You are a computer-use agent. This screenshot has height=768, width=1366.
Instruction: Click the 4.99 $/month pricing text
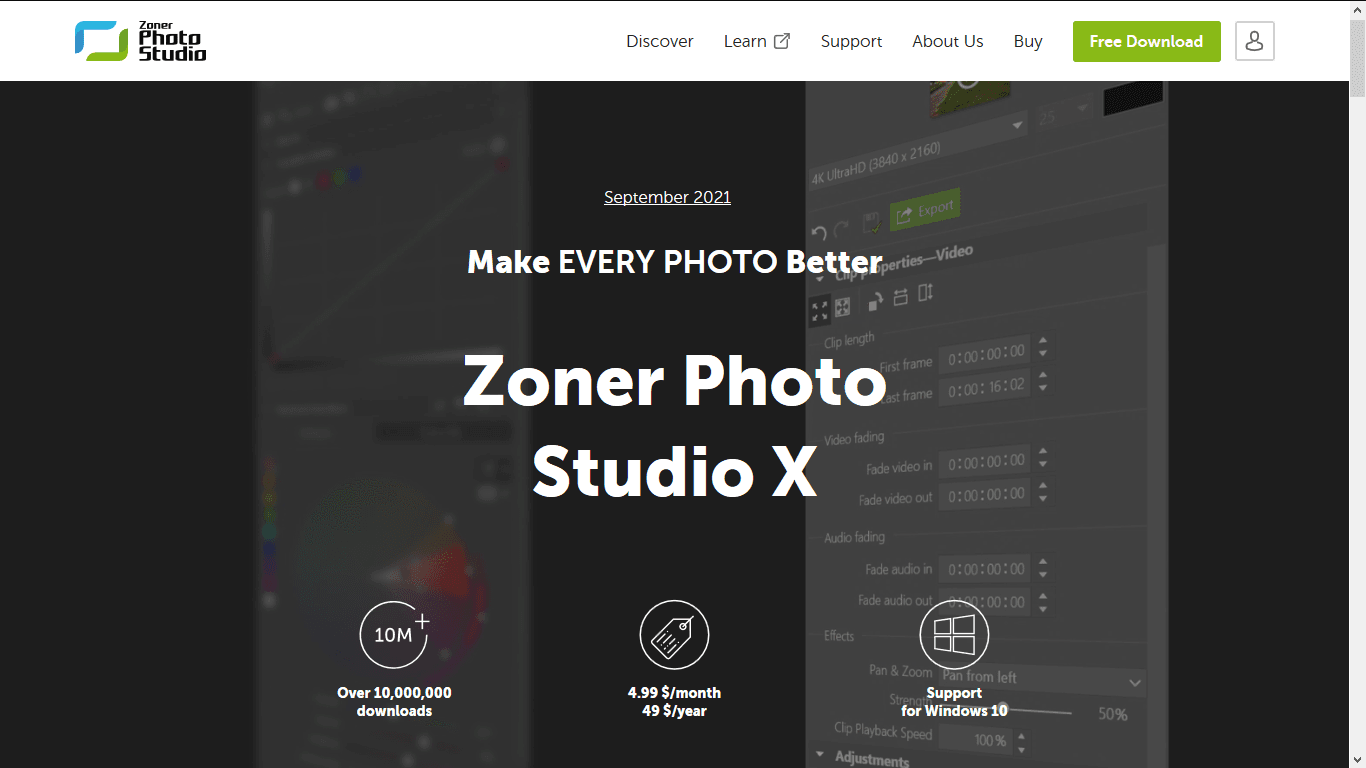pos(674,692)
